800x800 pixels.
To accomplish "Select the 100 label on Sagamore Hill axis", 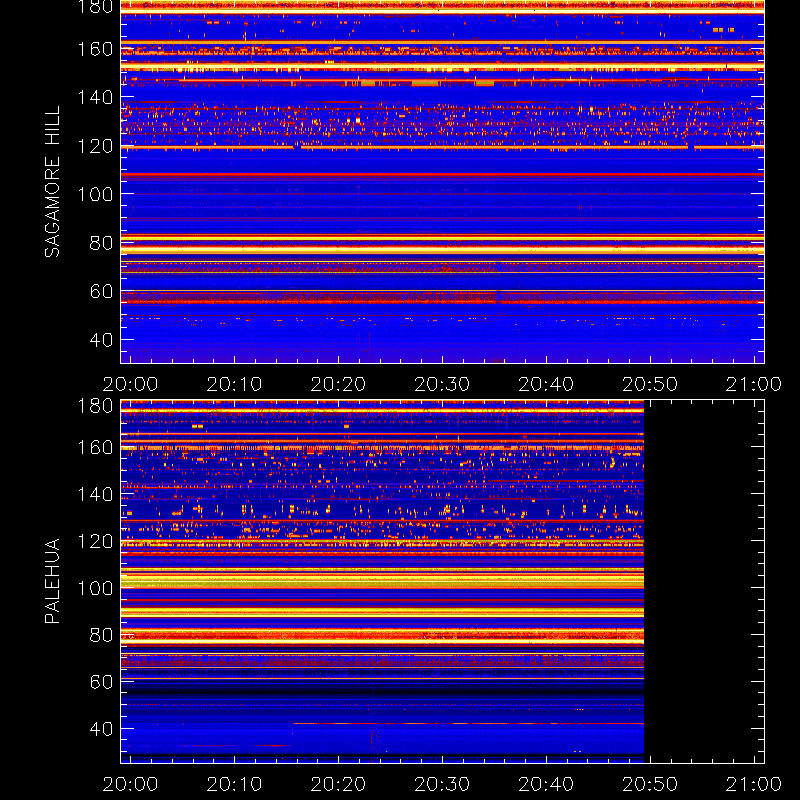I will pyautogui.click(x=95, y=194).
